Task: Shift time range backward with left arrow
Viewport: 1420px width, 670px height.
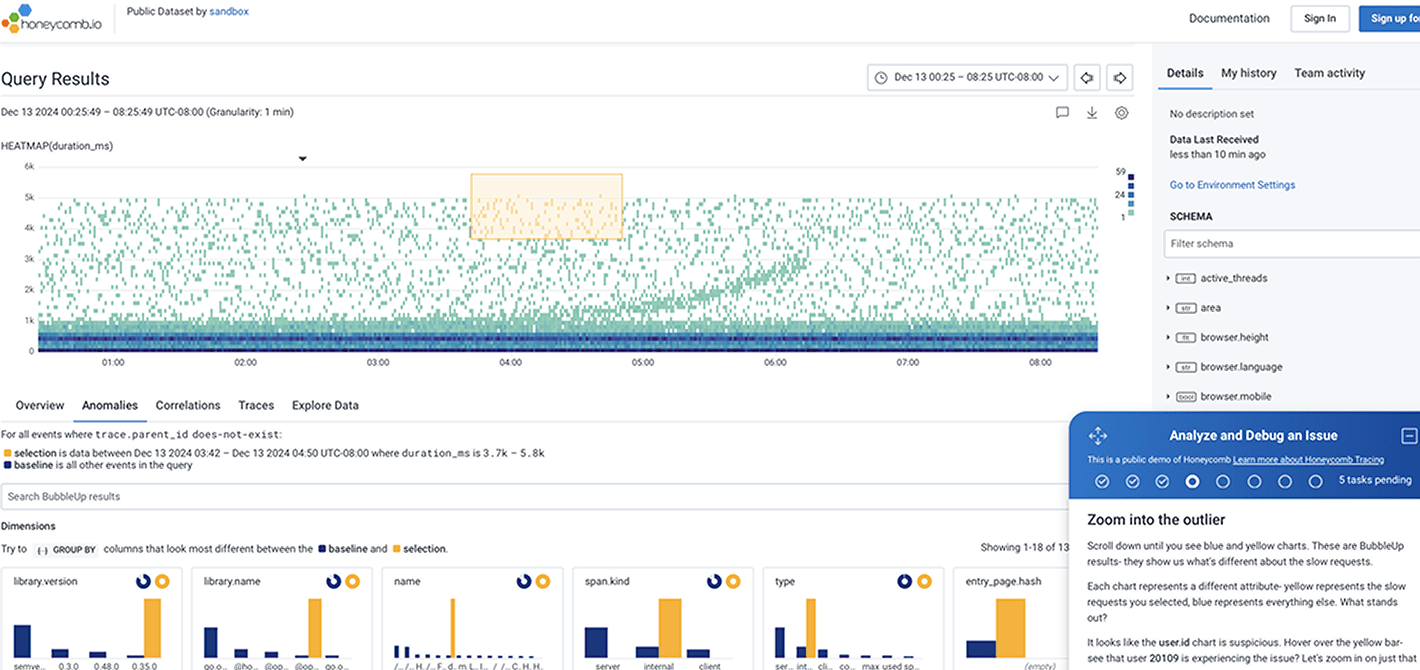Action: 1087,77
